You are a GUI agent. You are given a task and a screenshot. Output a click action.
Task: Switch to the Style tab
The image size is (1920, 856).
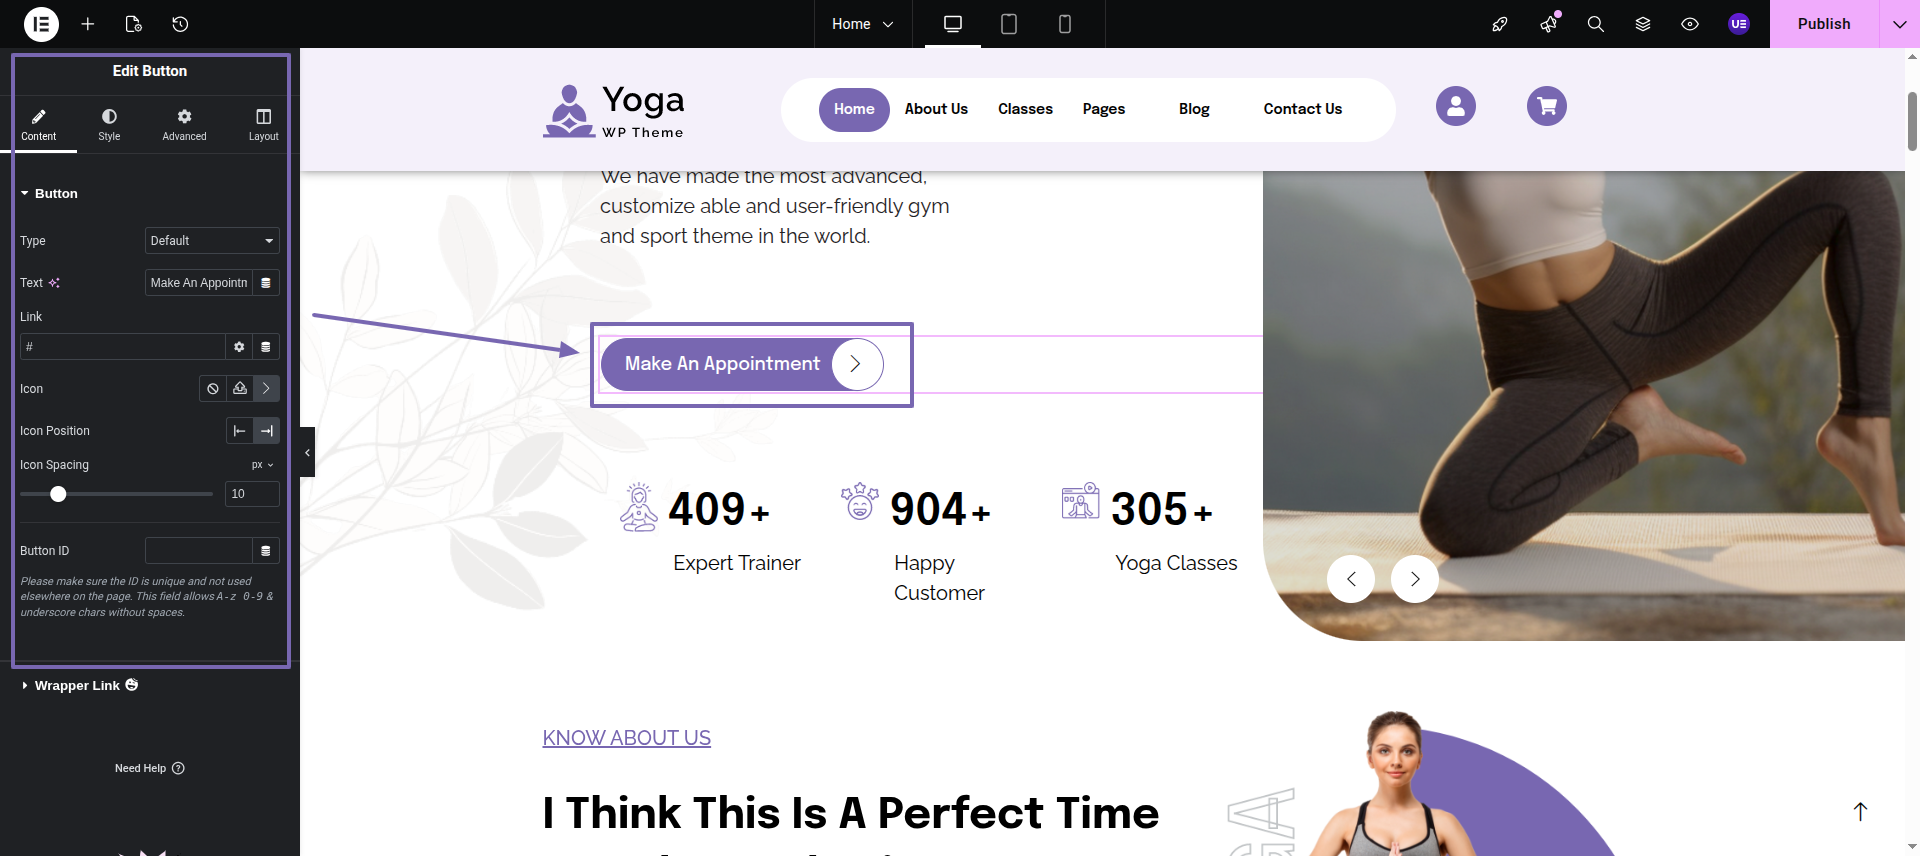(x=109, y=124)
